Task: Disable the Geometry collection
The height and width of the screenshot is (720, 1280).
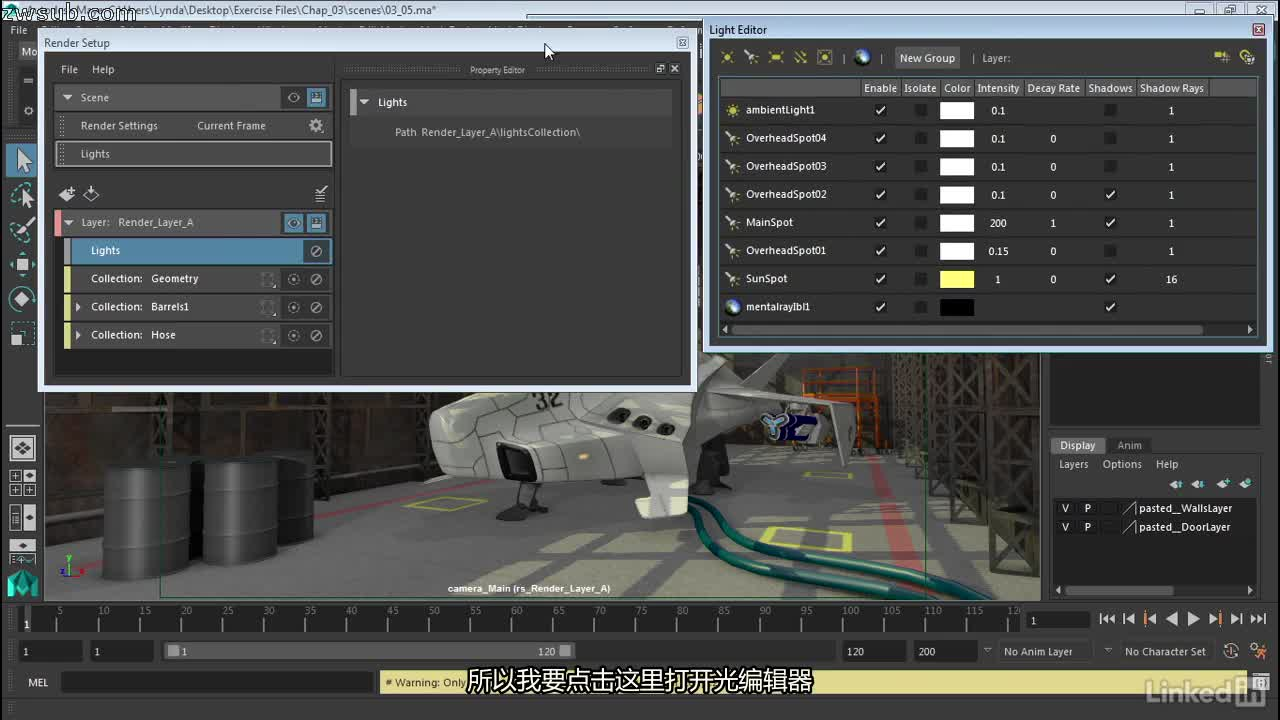Action: [x=316, y=279]
